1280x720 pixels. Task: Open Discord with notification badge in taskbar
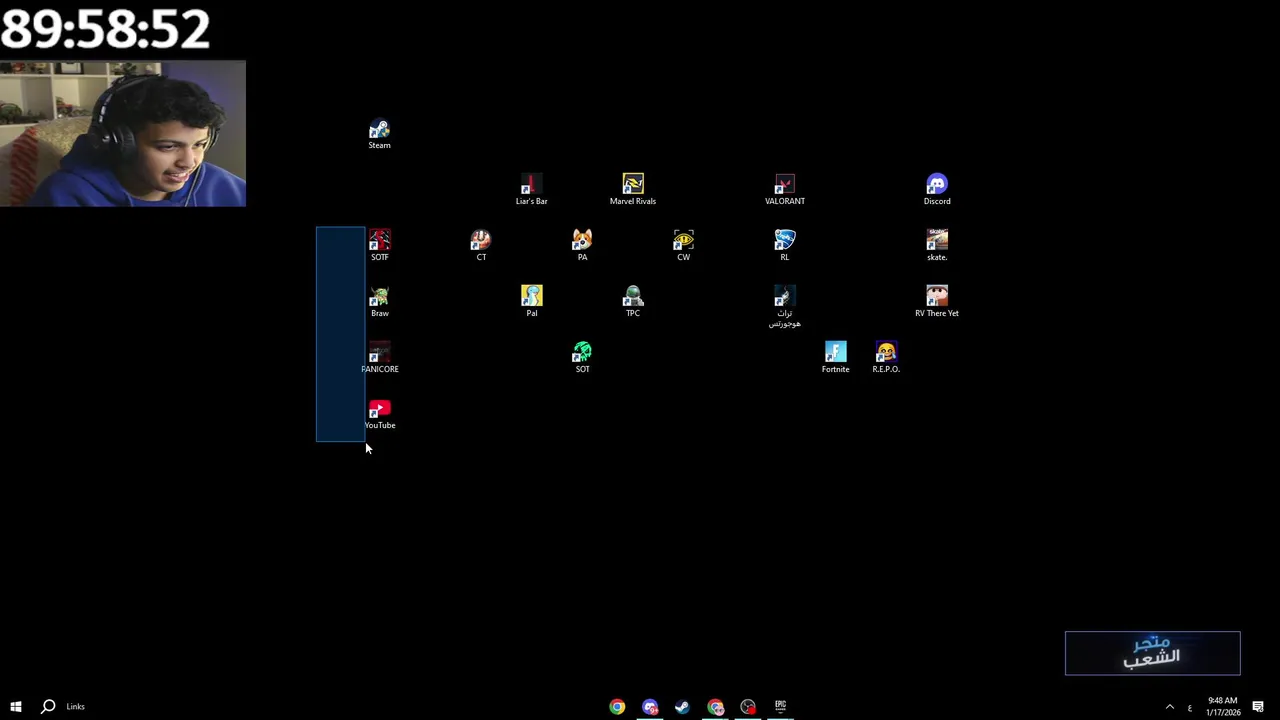pos(650,707)
